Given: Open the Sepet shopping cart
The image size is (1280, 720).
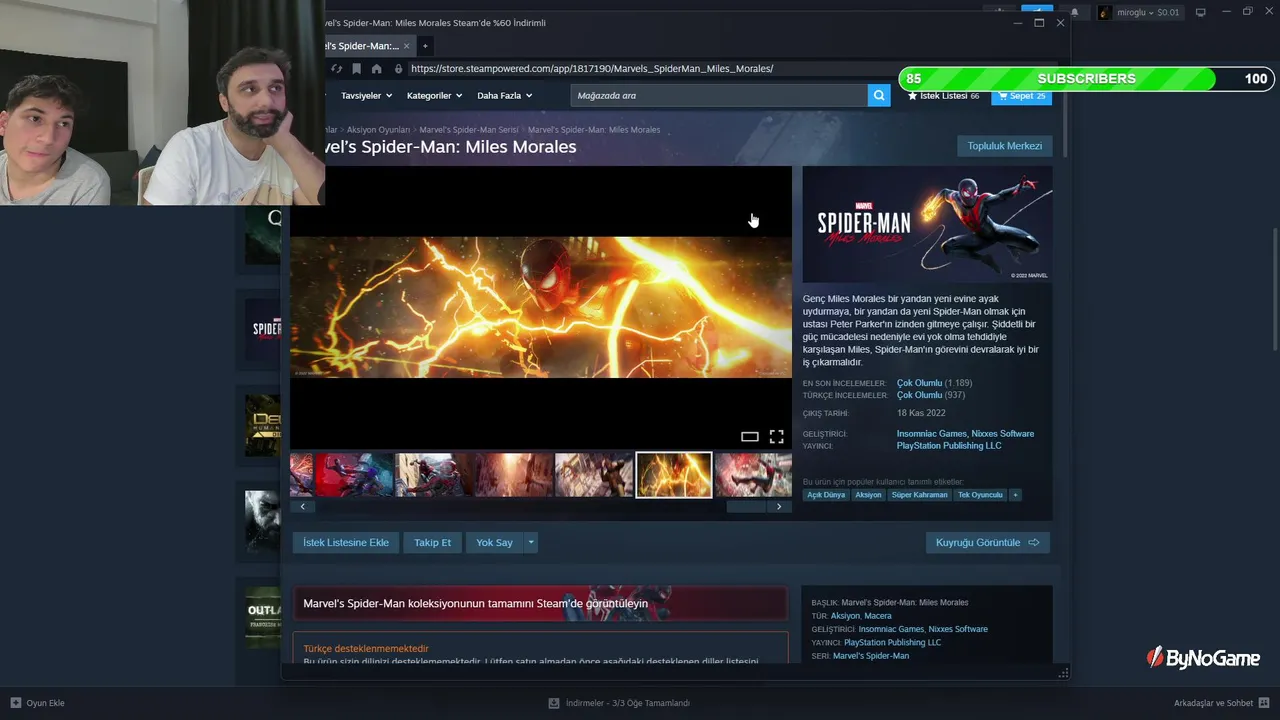Looking at the screenshot, I should pos(1021,96).
